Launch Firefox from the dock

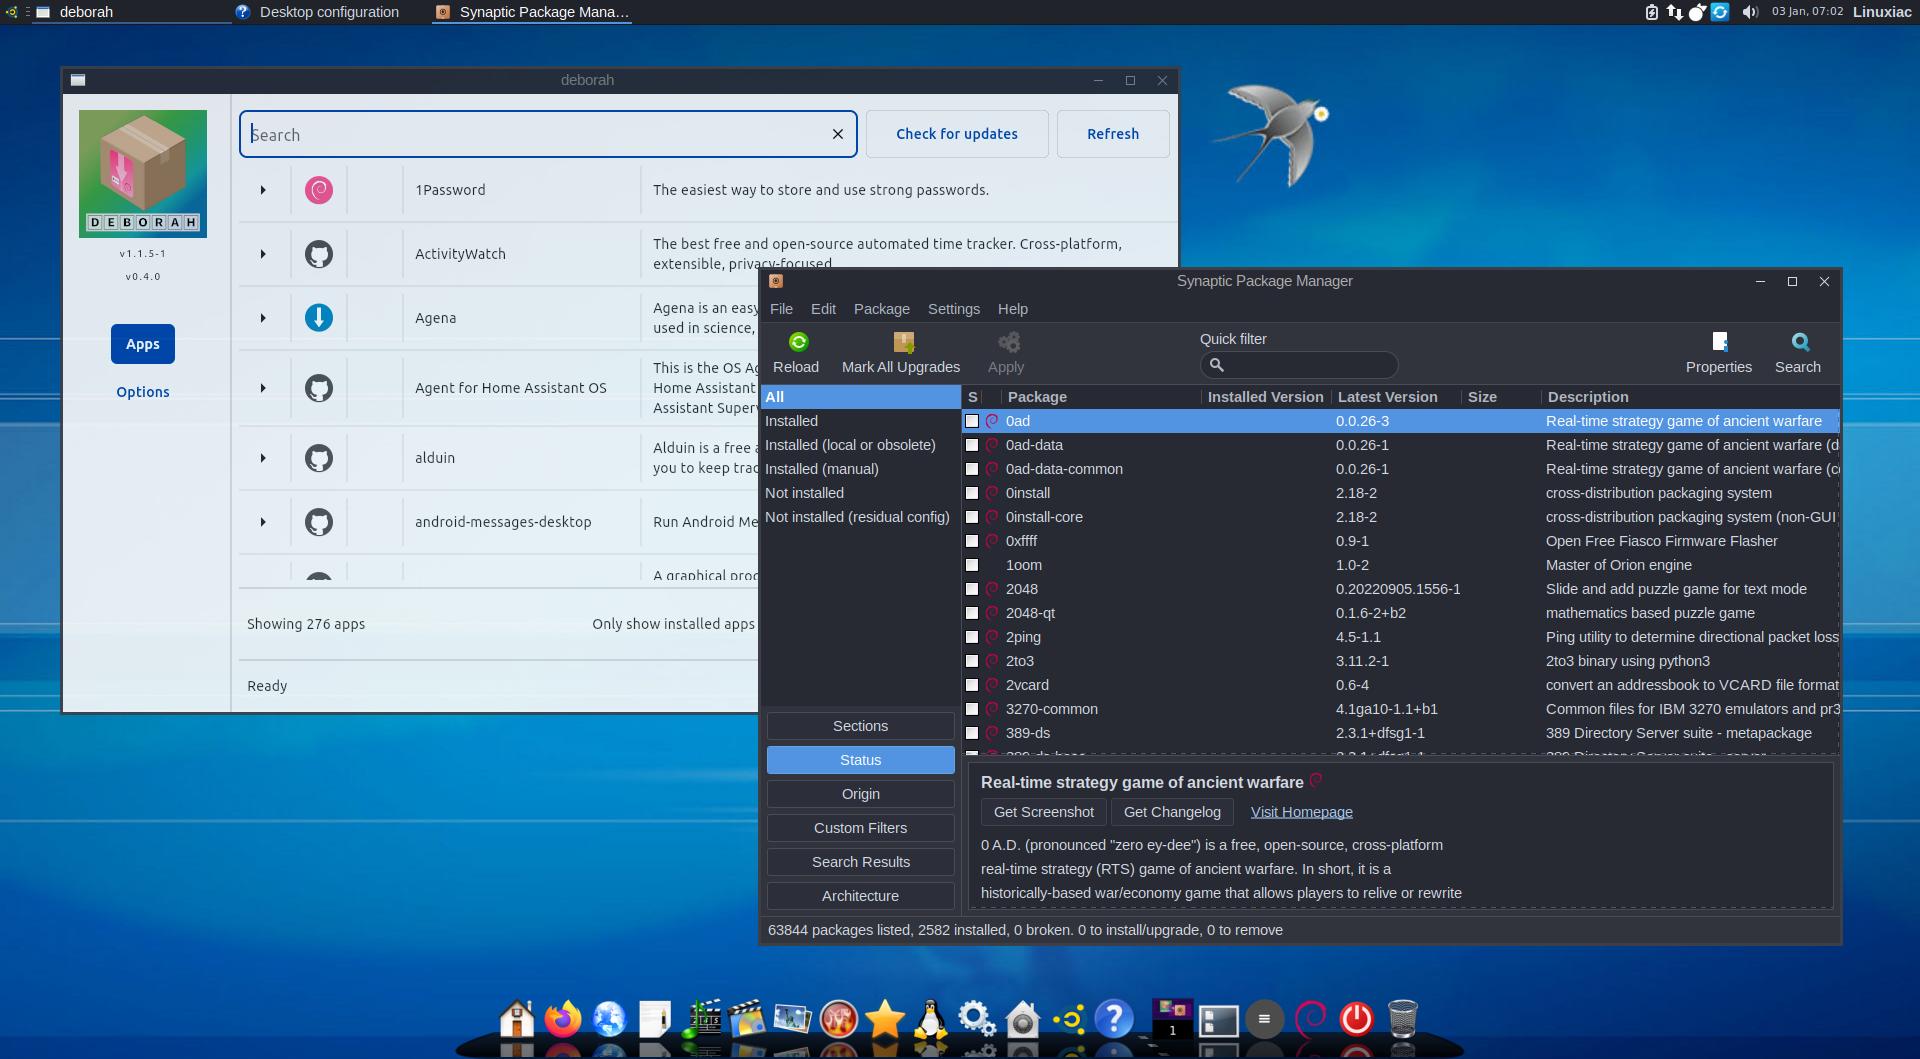coord(563,1019)
